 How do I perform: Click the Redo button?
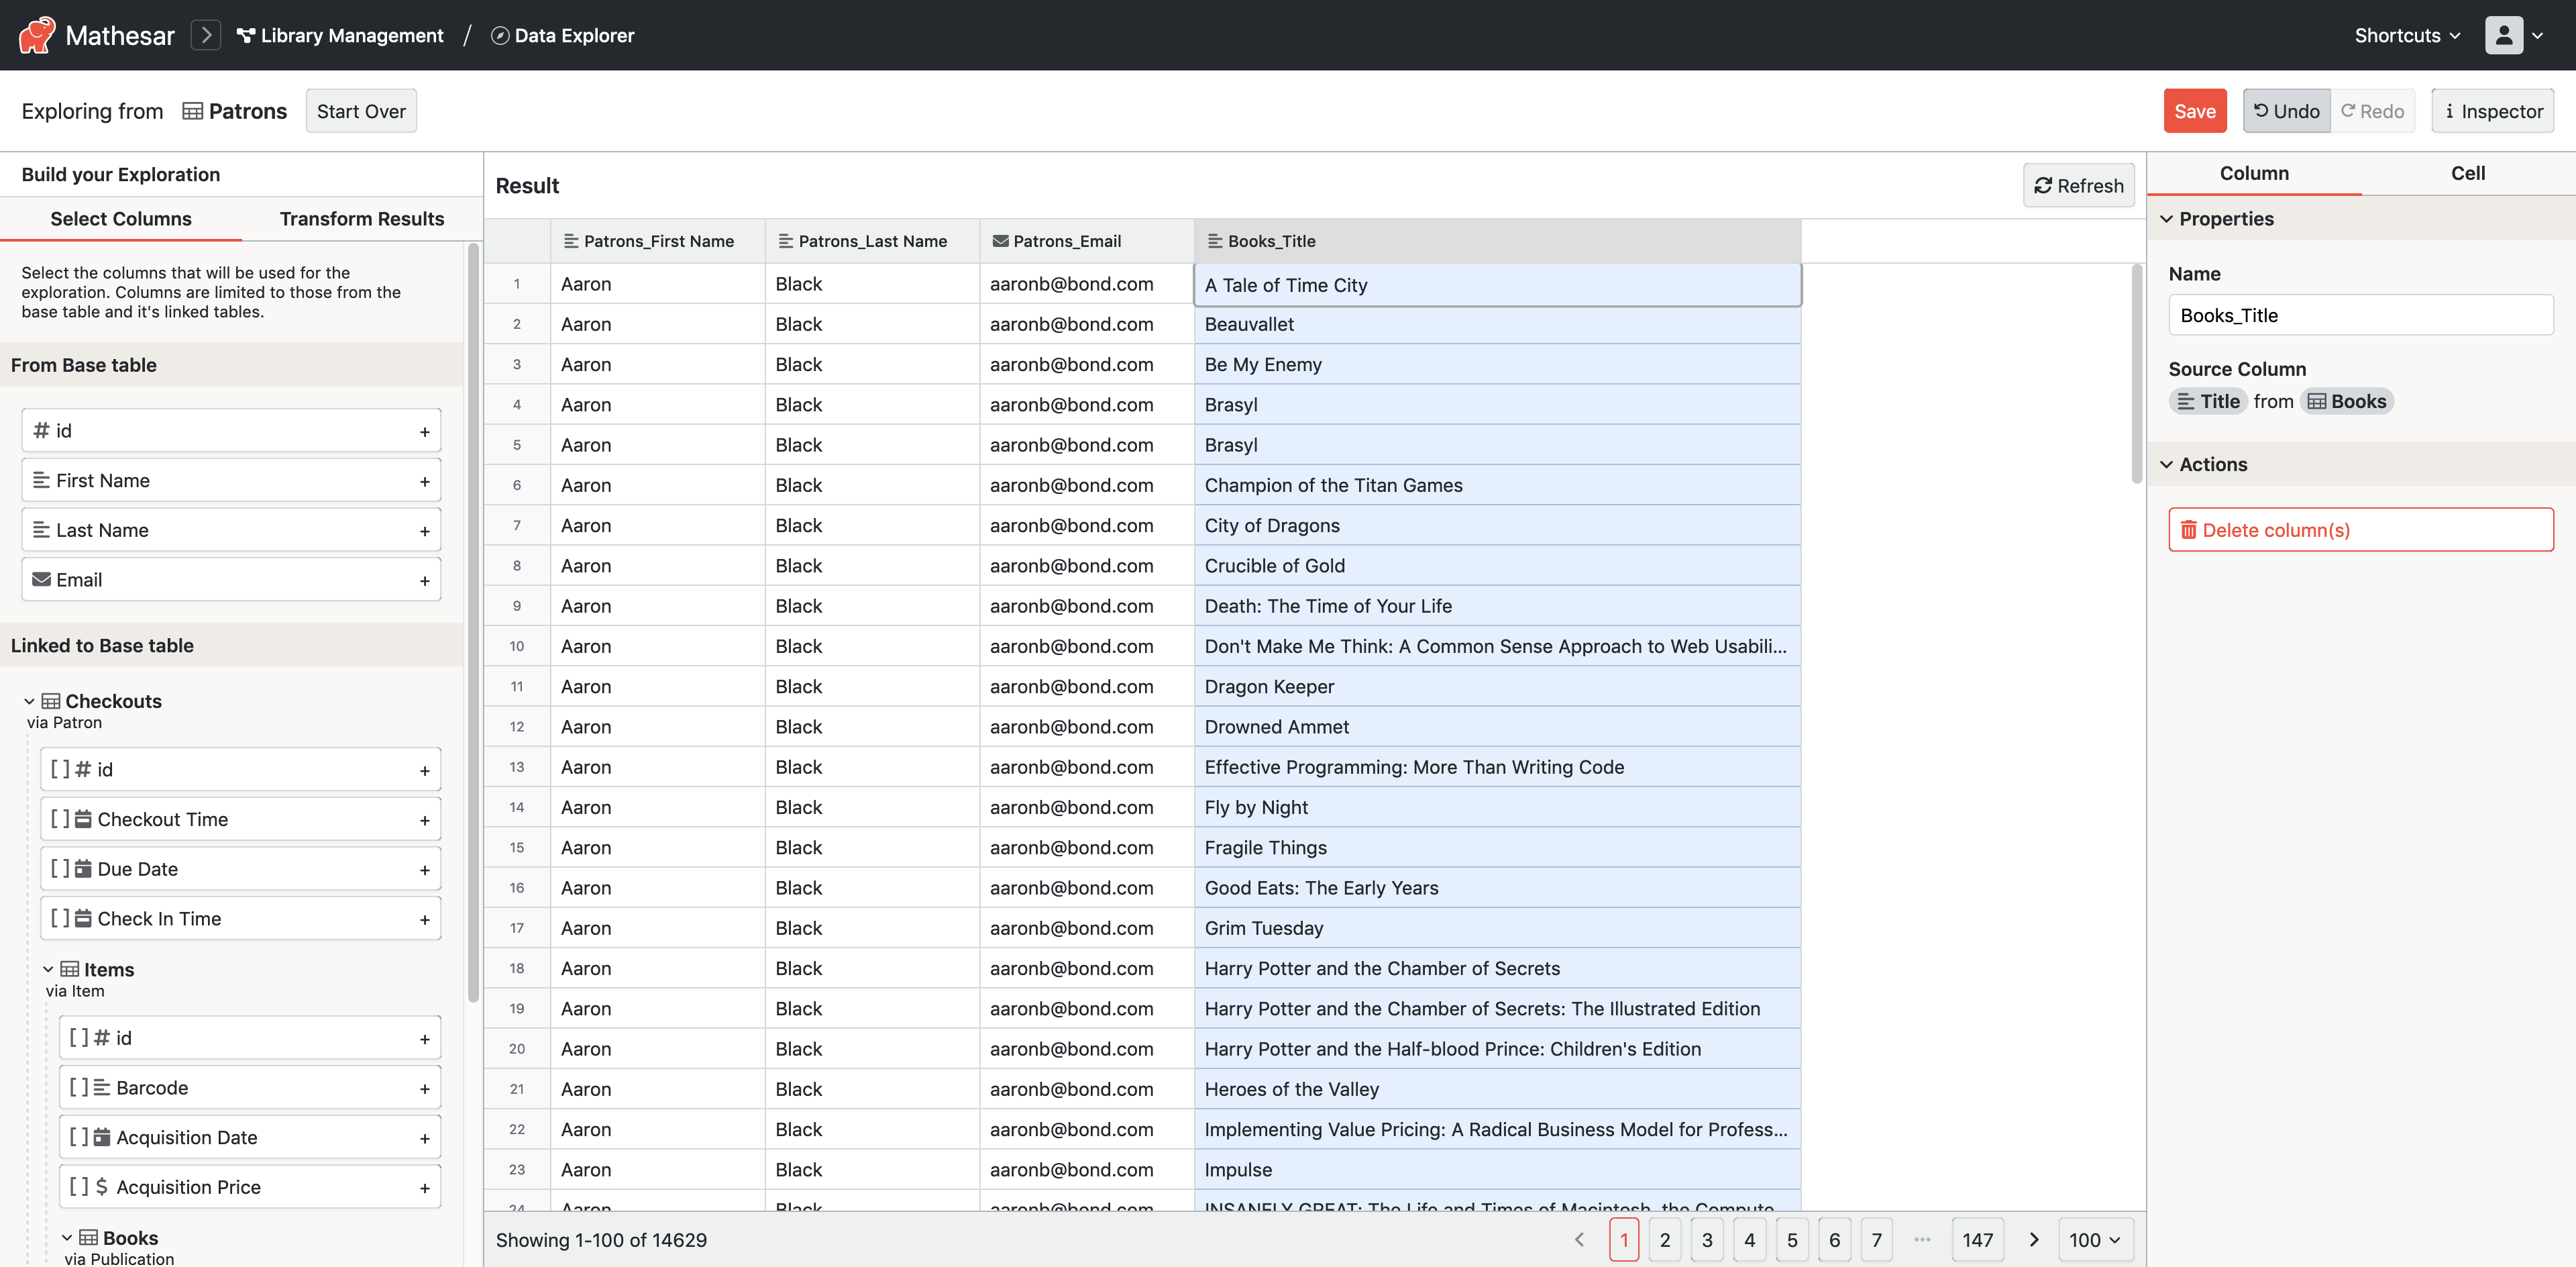(x=2372, y=111)
